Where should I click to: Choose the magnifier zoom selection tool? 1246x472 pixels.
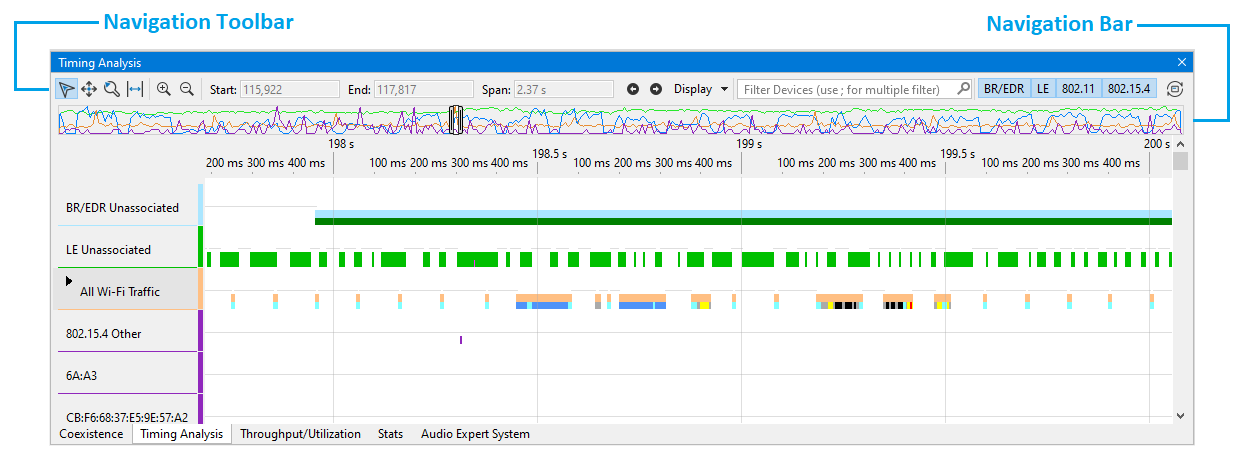[112, 89]
